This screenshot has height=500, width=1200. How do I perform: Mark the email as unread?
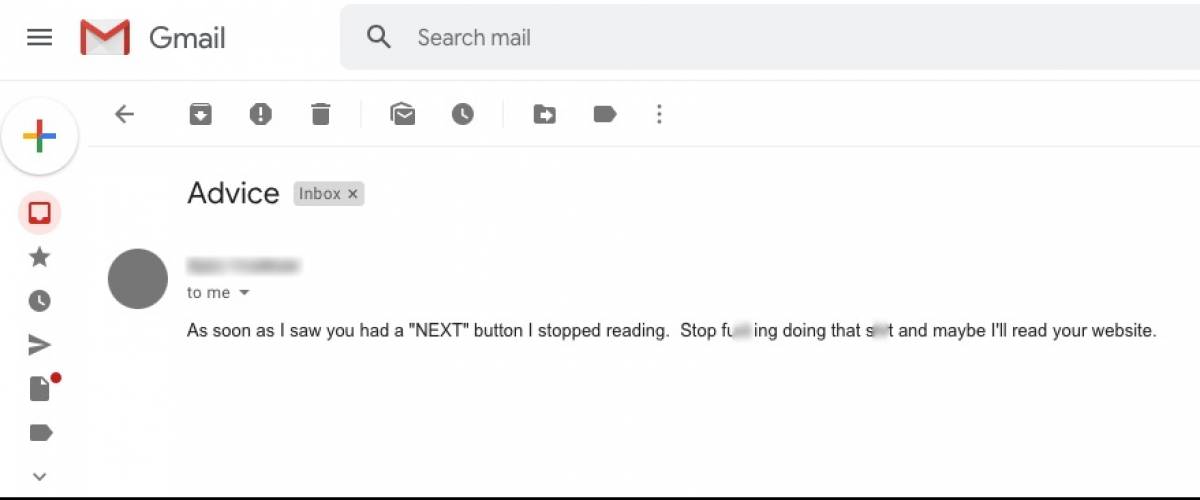click(403, 114)
